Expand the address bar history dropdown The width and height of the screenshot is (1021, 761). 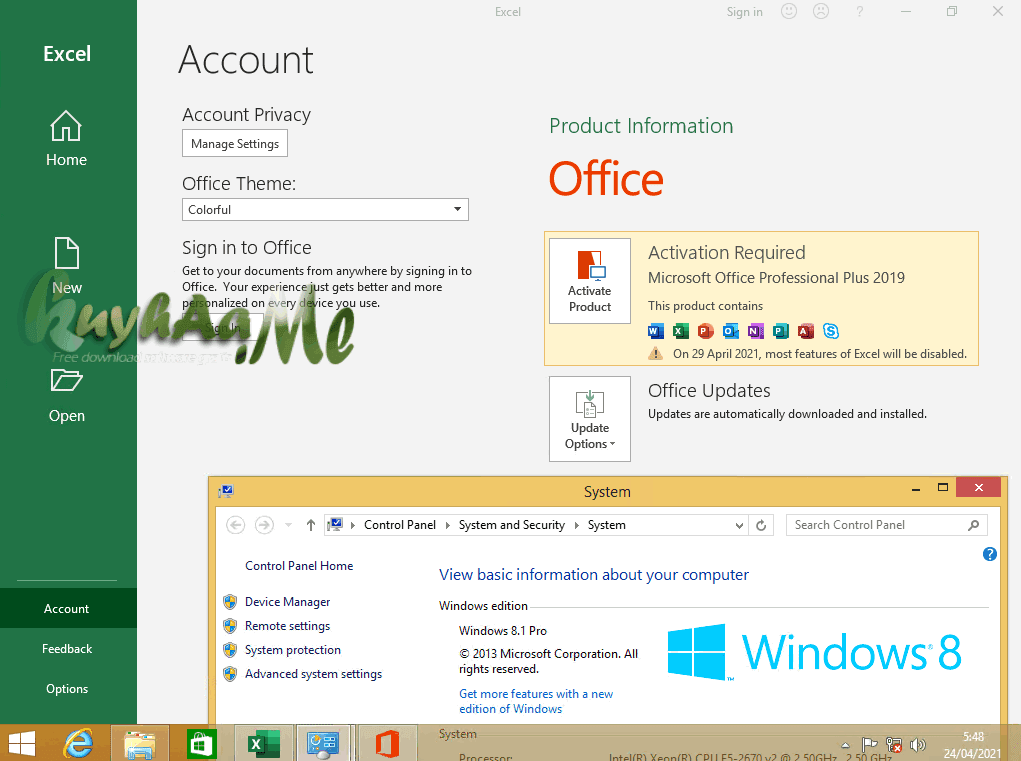click(739, 525)
